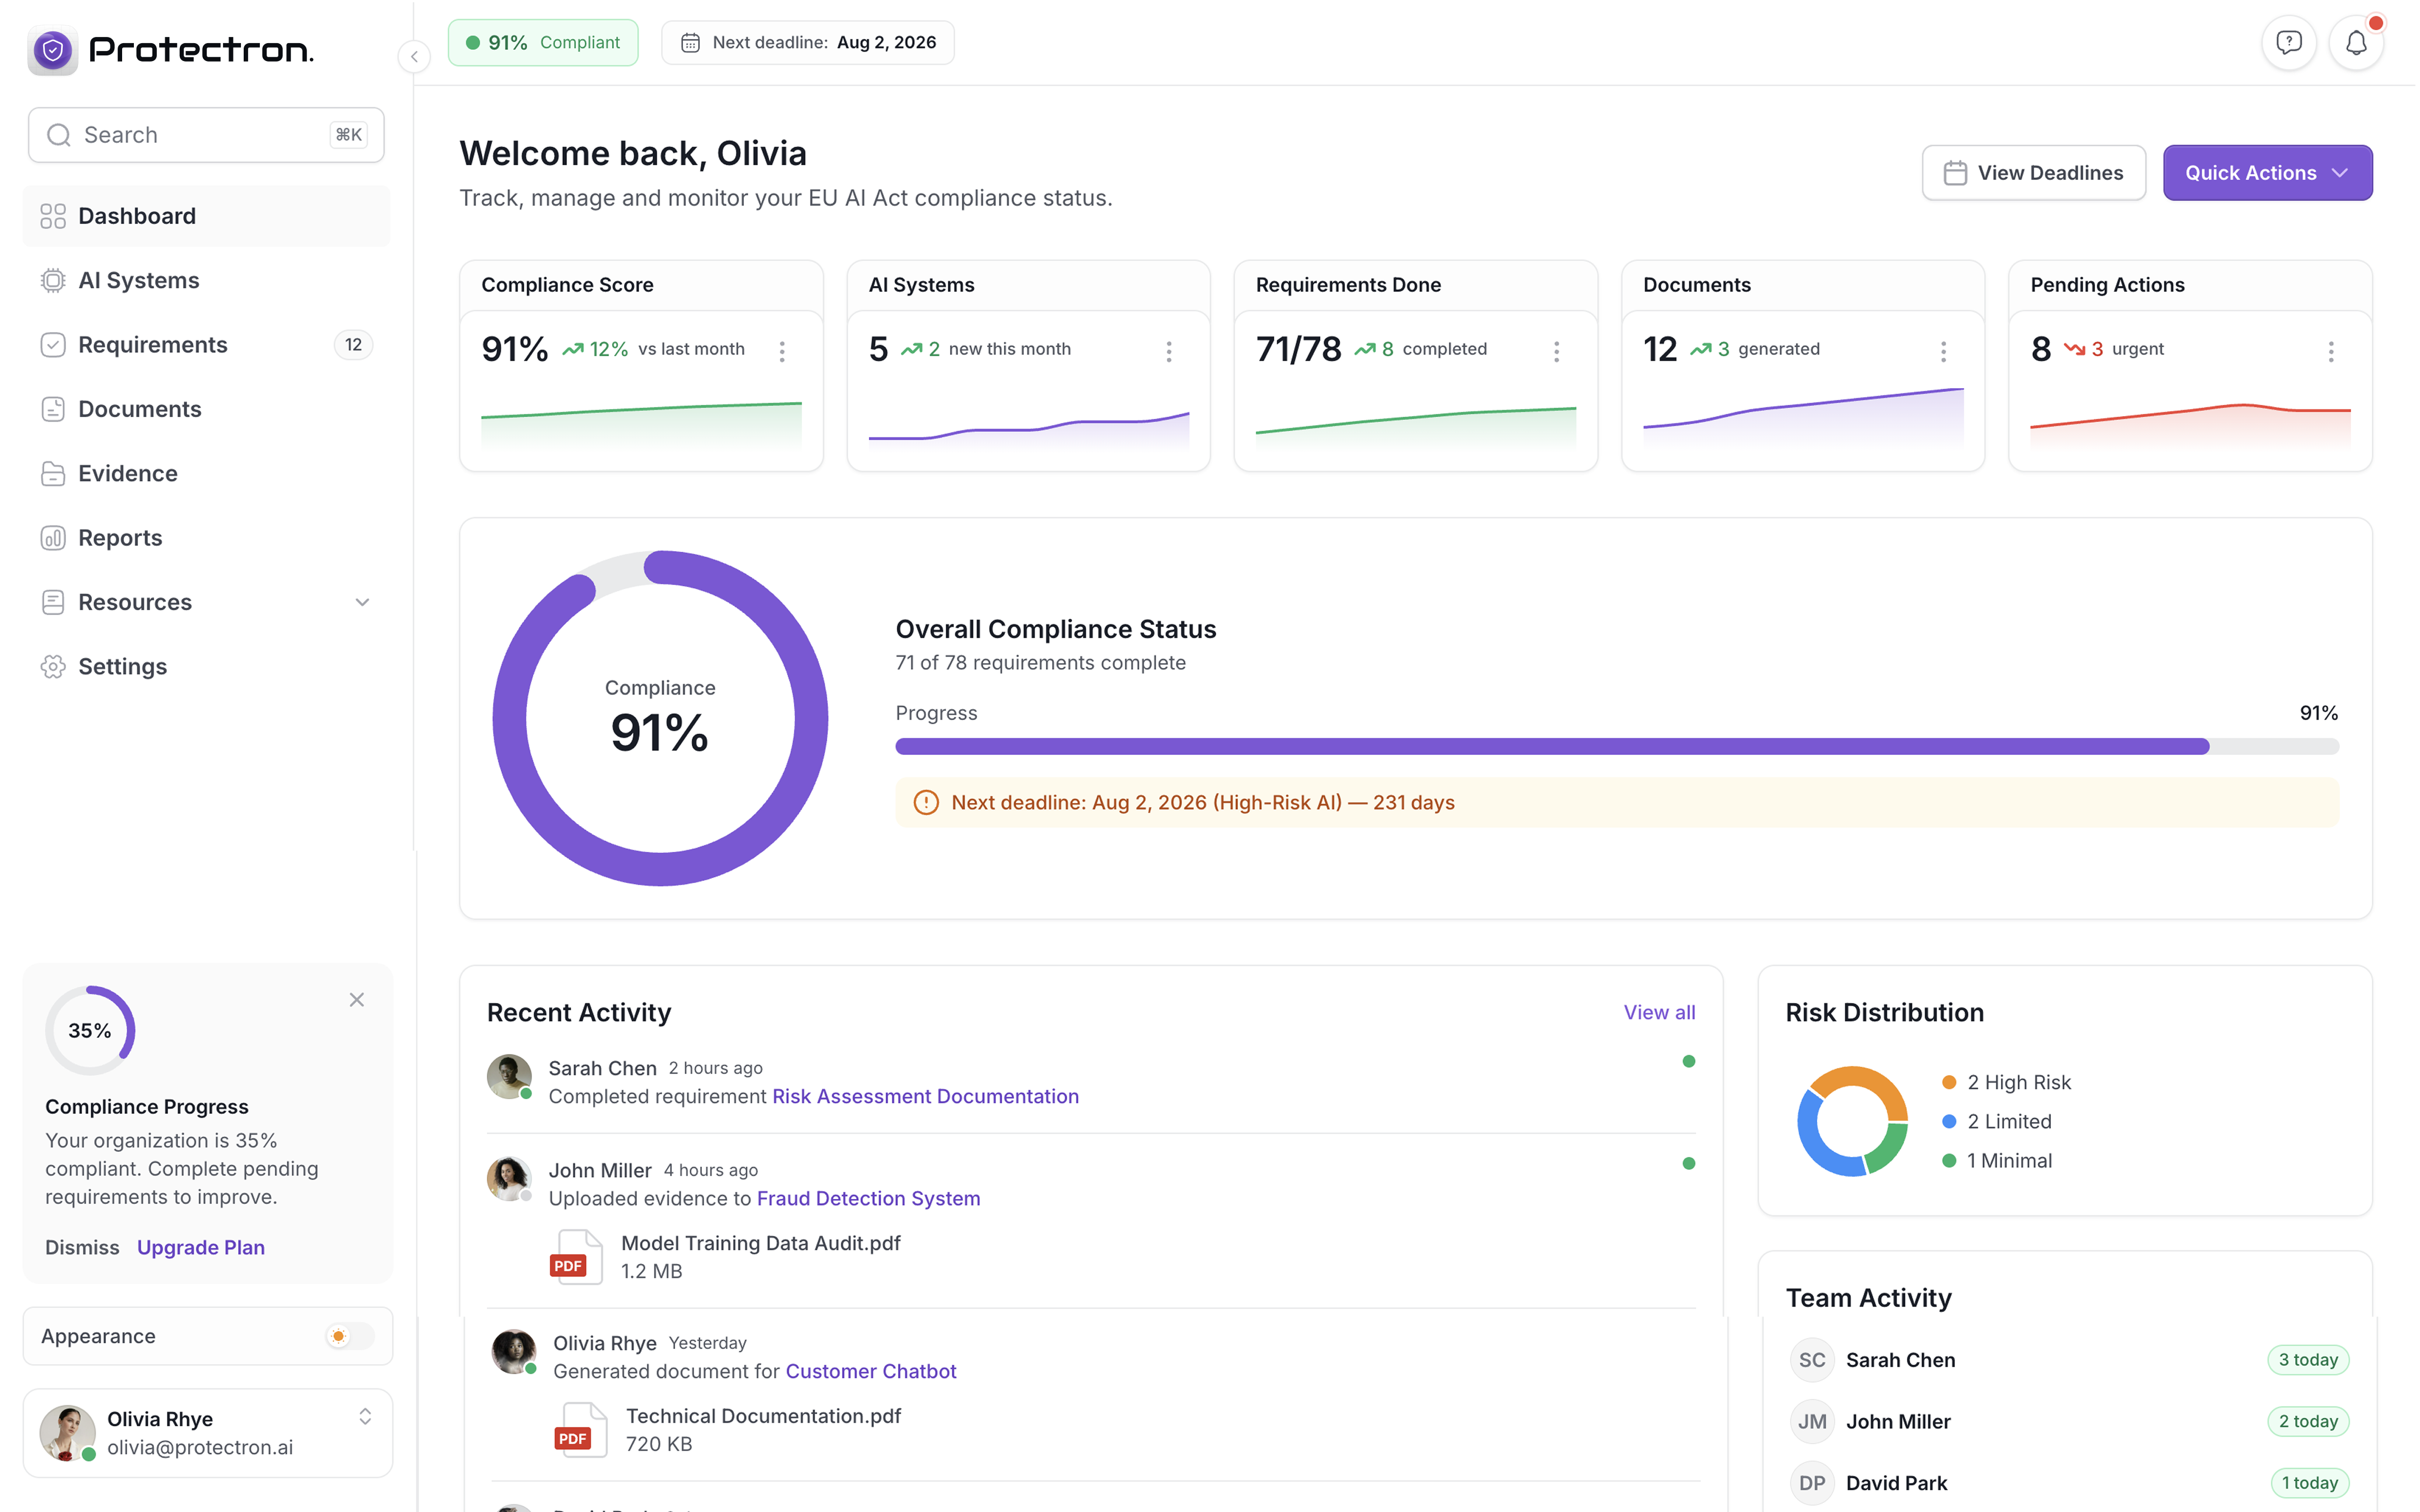
Task: Expand the Resources section
Action: (362, 602)
